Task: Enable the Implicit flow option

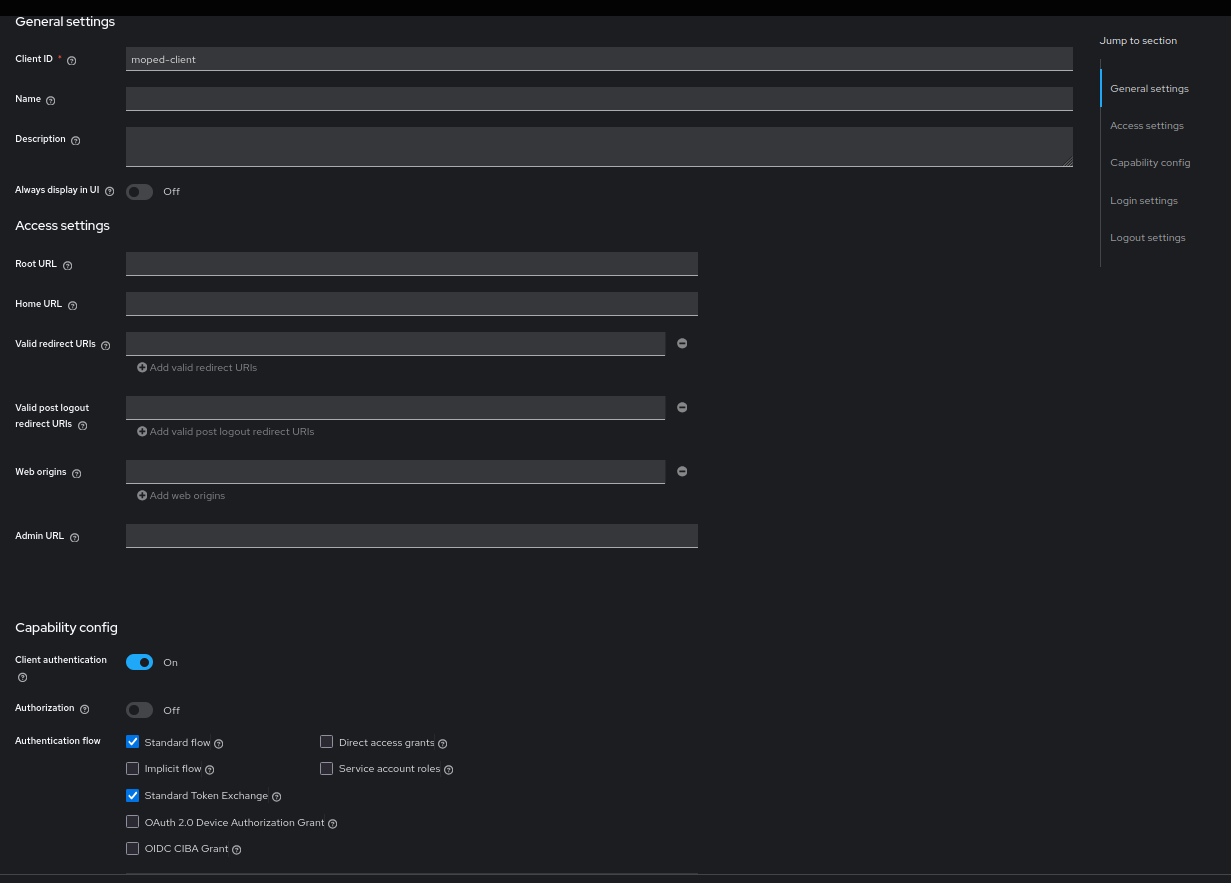Action: click(132, 768)
